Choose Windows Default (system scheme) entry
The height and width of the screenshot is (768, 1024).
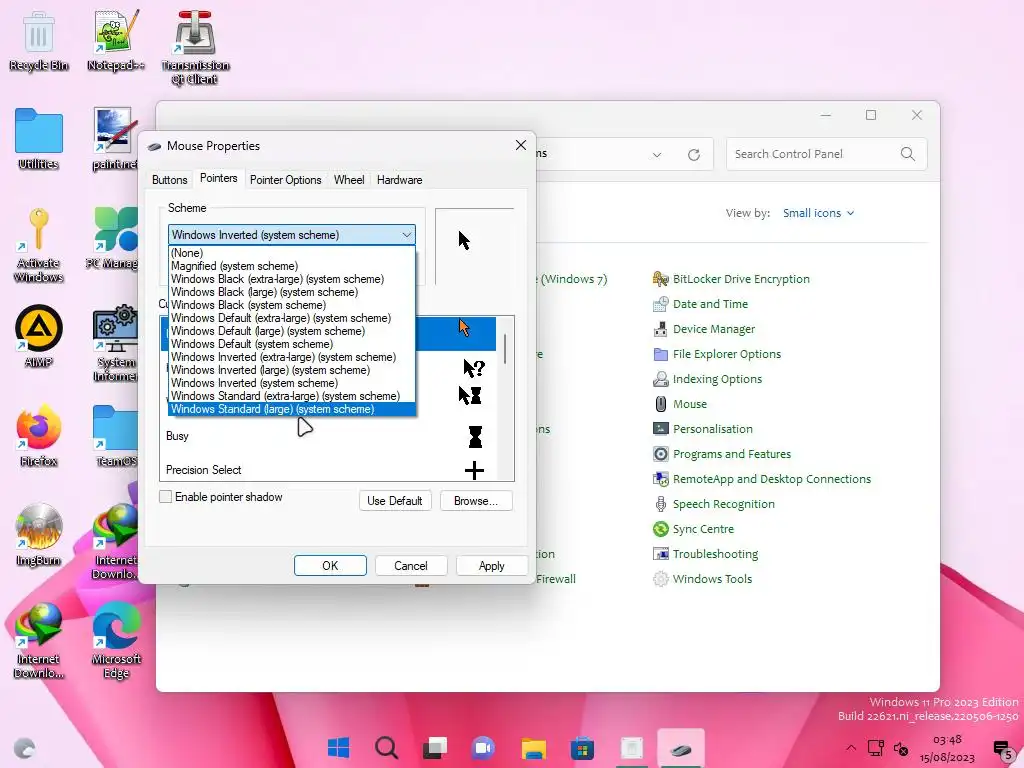(x=292, y=344)
